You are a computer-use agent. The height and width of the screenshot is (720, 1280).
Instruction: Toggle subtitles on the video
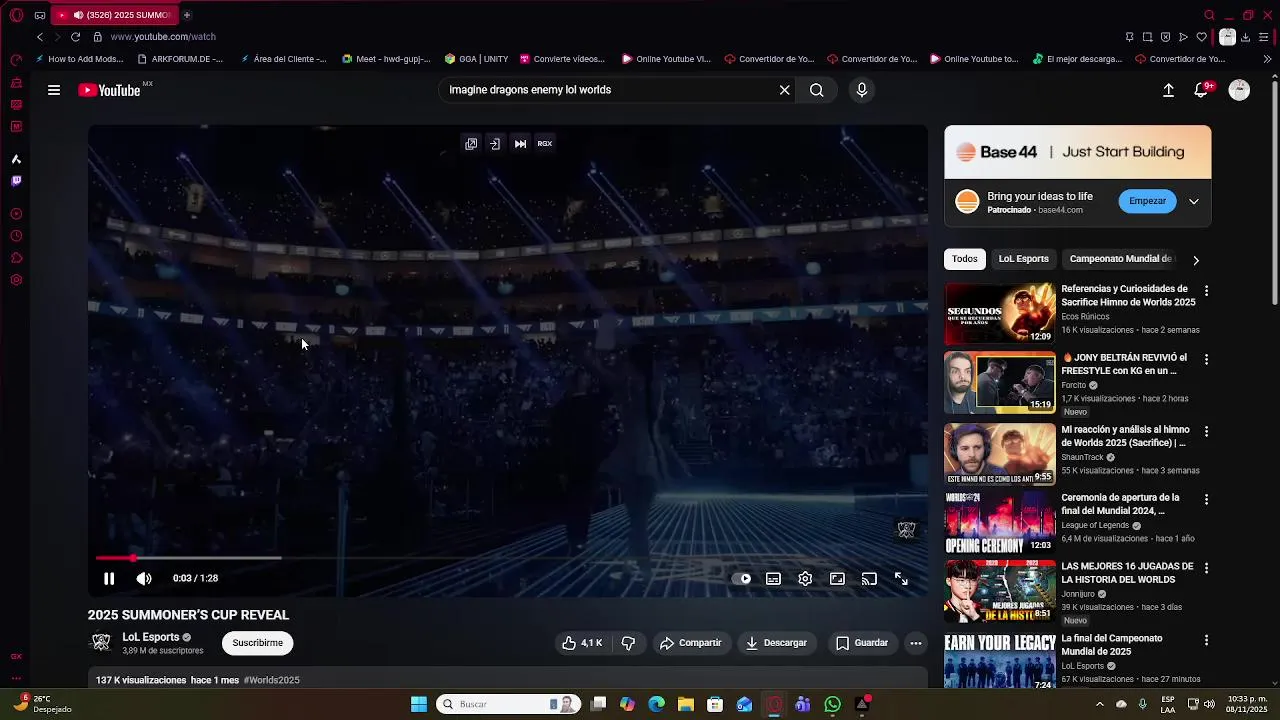773,578
